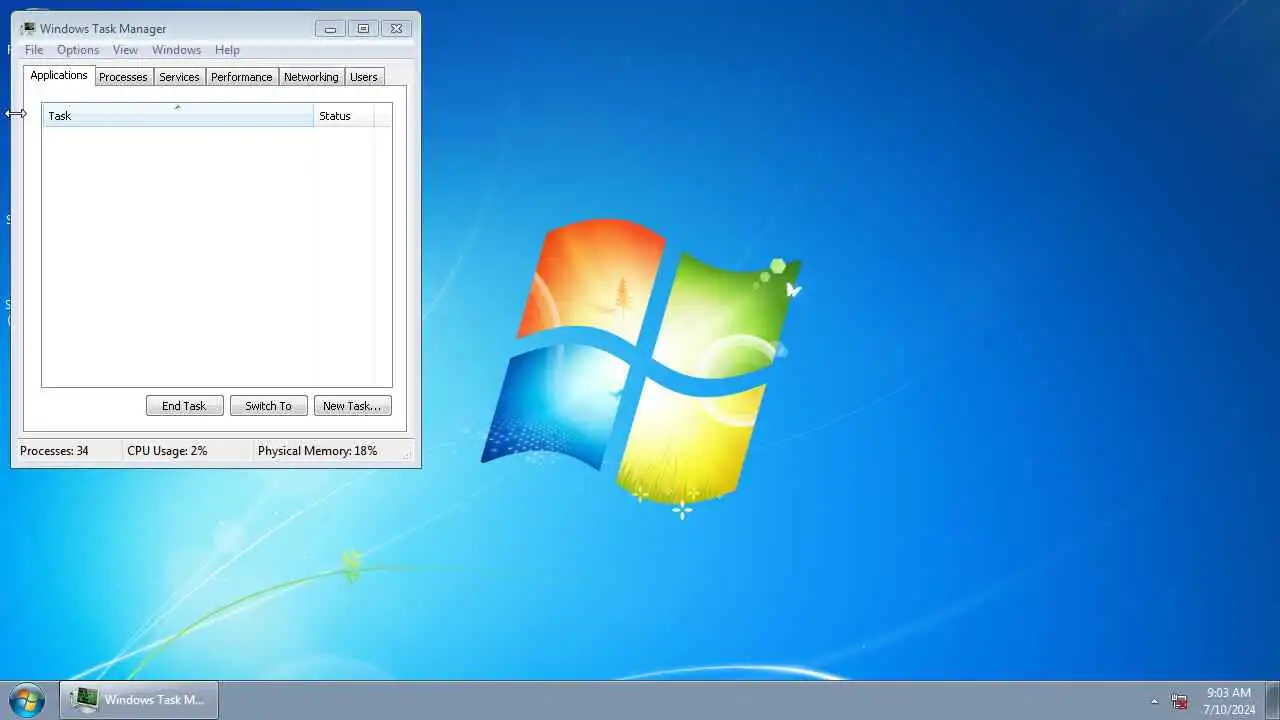Screen dimensions: 1280x720
Task: Click the Processes: 34 status text
Action: (54, 451)
